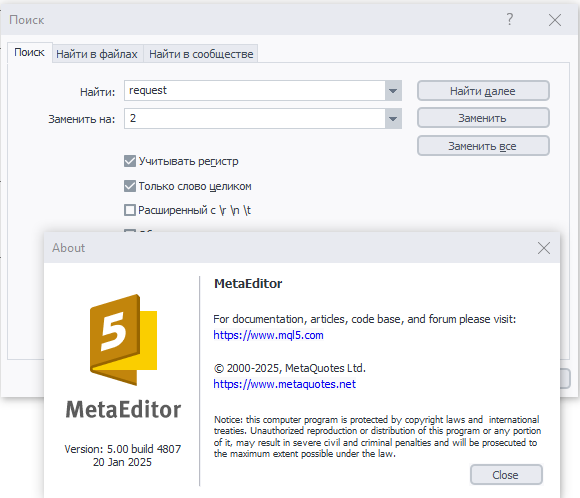Close the Поиск search dialog
The height and width of the screenshot is (498, 580).
tap(555, 20)
